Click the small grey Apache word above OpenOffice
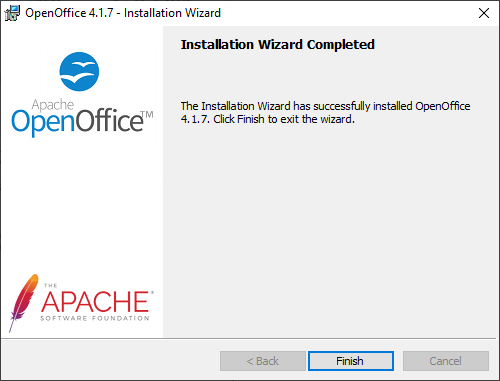 tap(53, 105)
